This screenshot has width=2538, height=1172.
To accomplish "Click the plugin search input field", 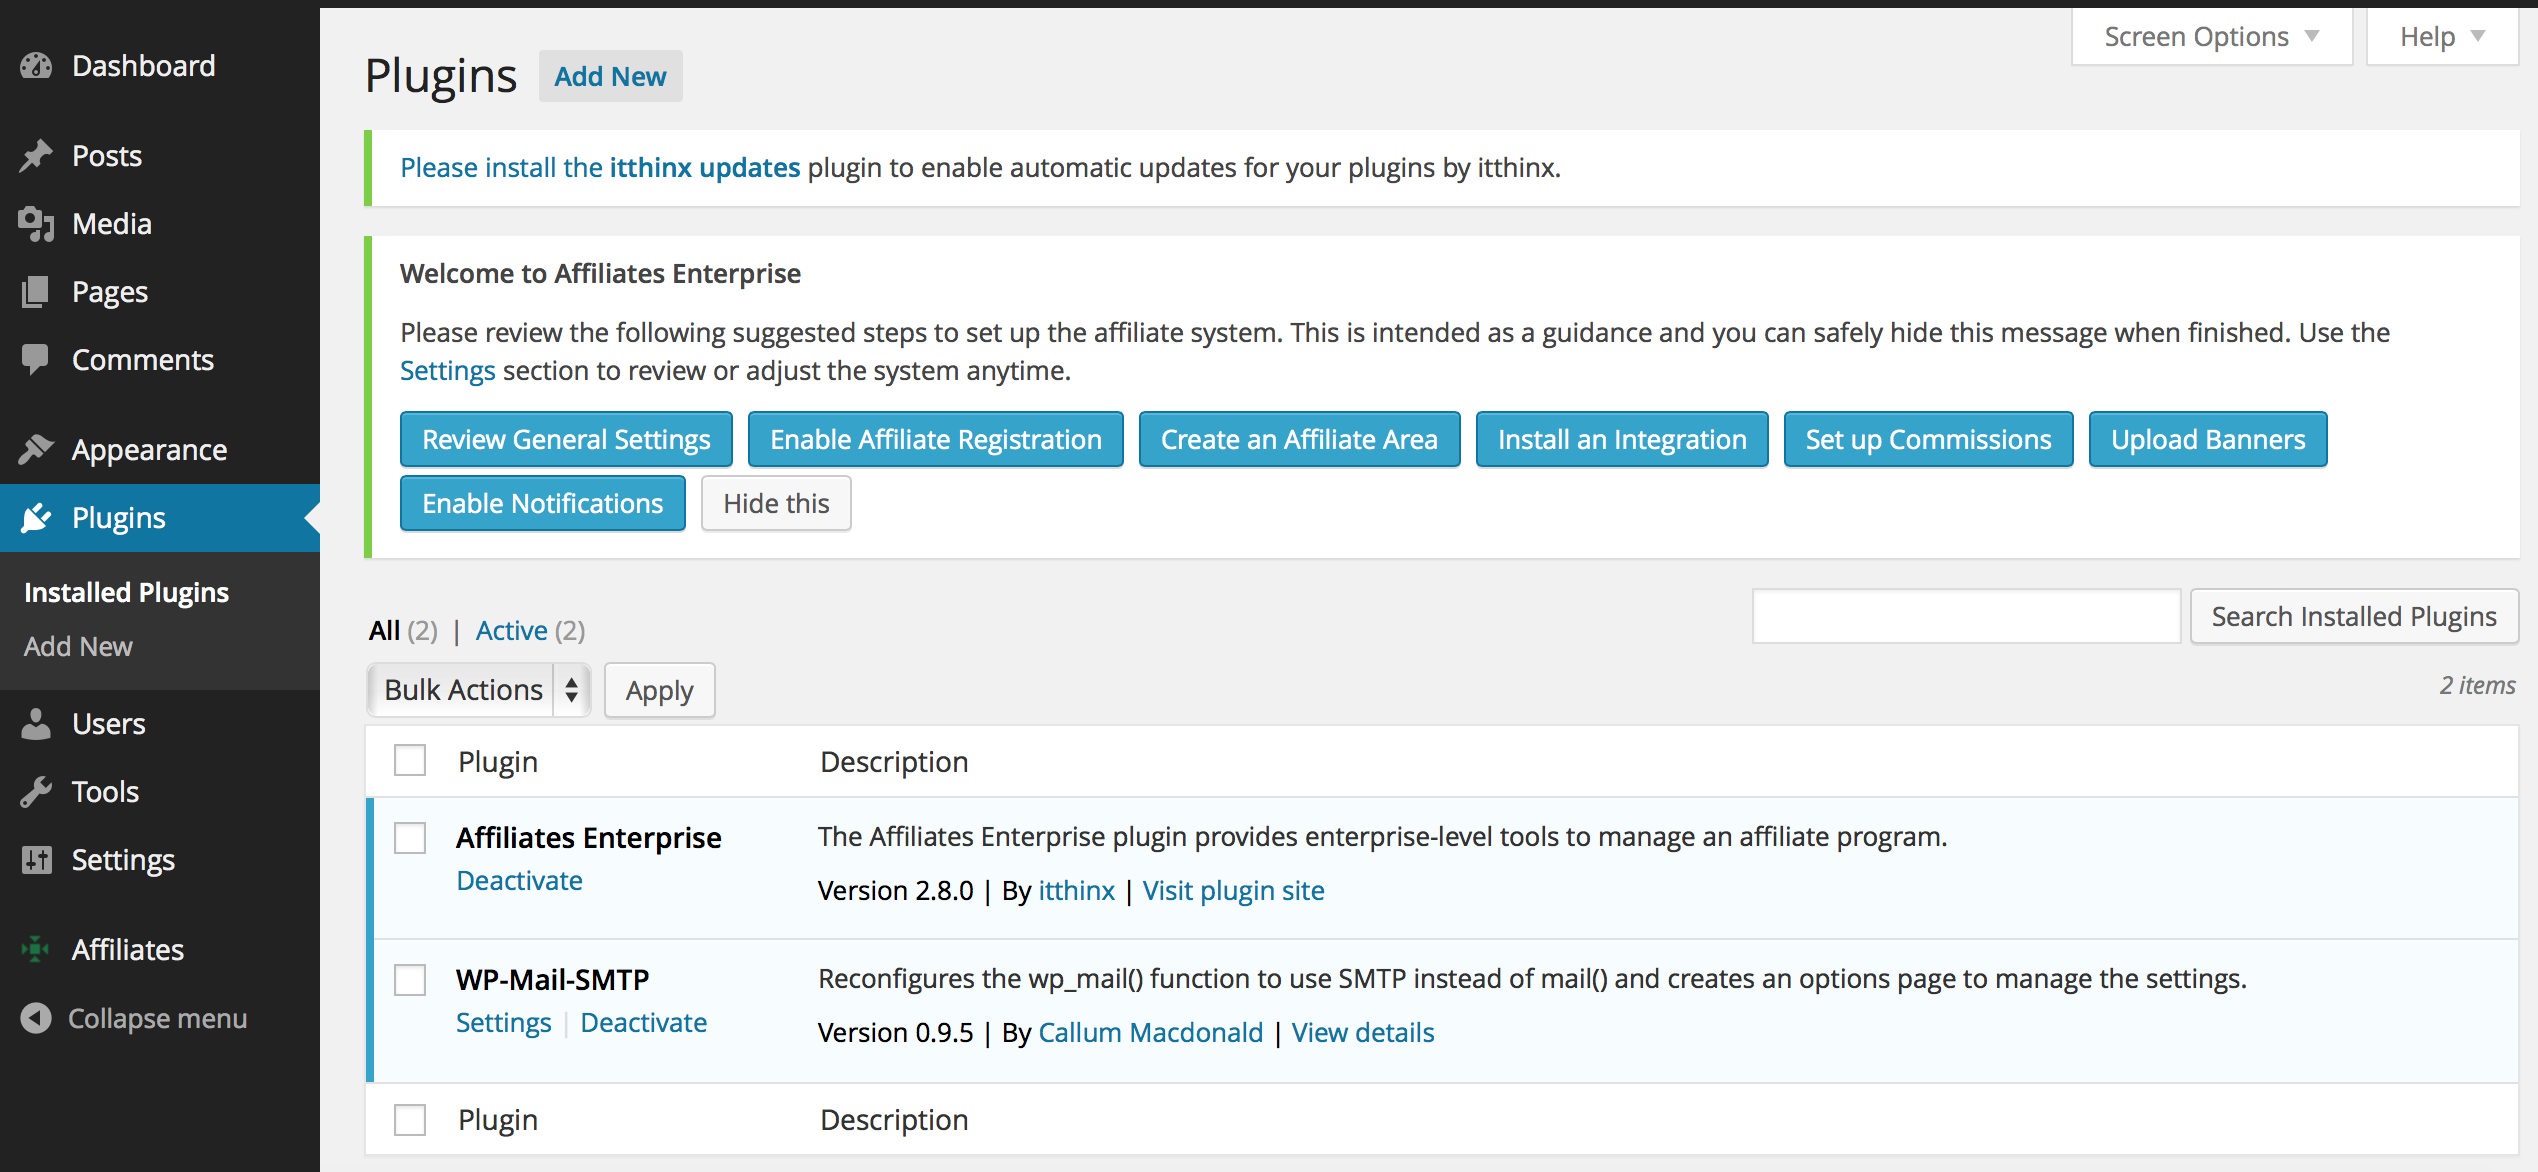I will 1966,617.
